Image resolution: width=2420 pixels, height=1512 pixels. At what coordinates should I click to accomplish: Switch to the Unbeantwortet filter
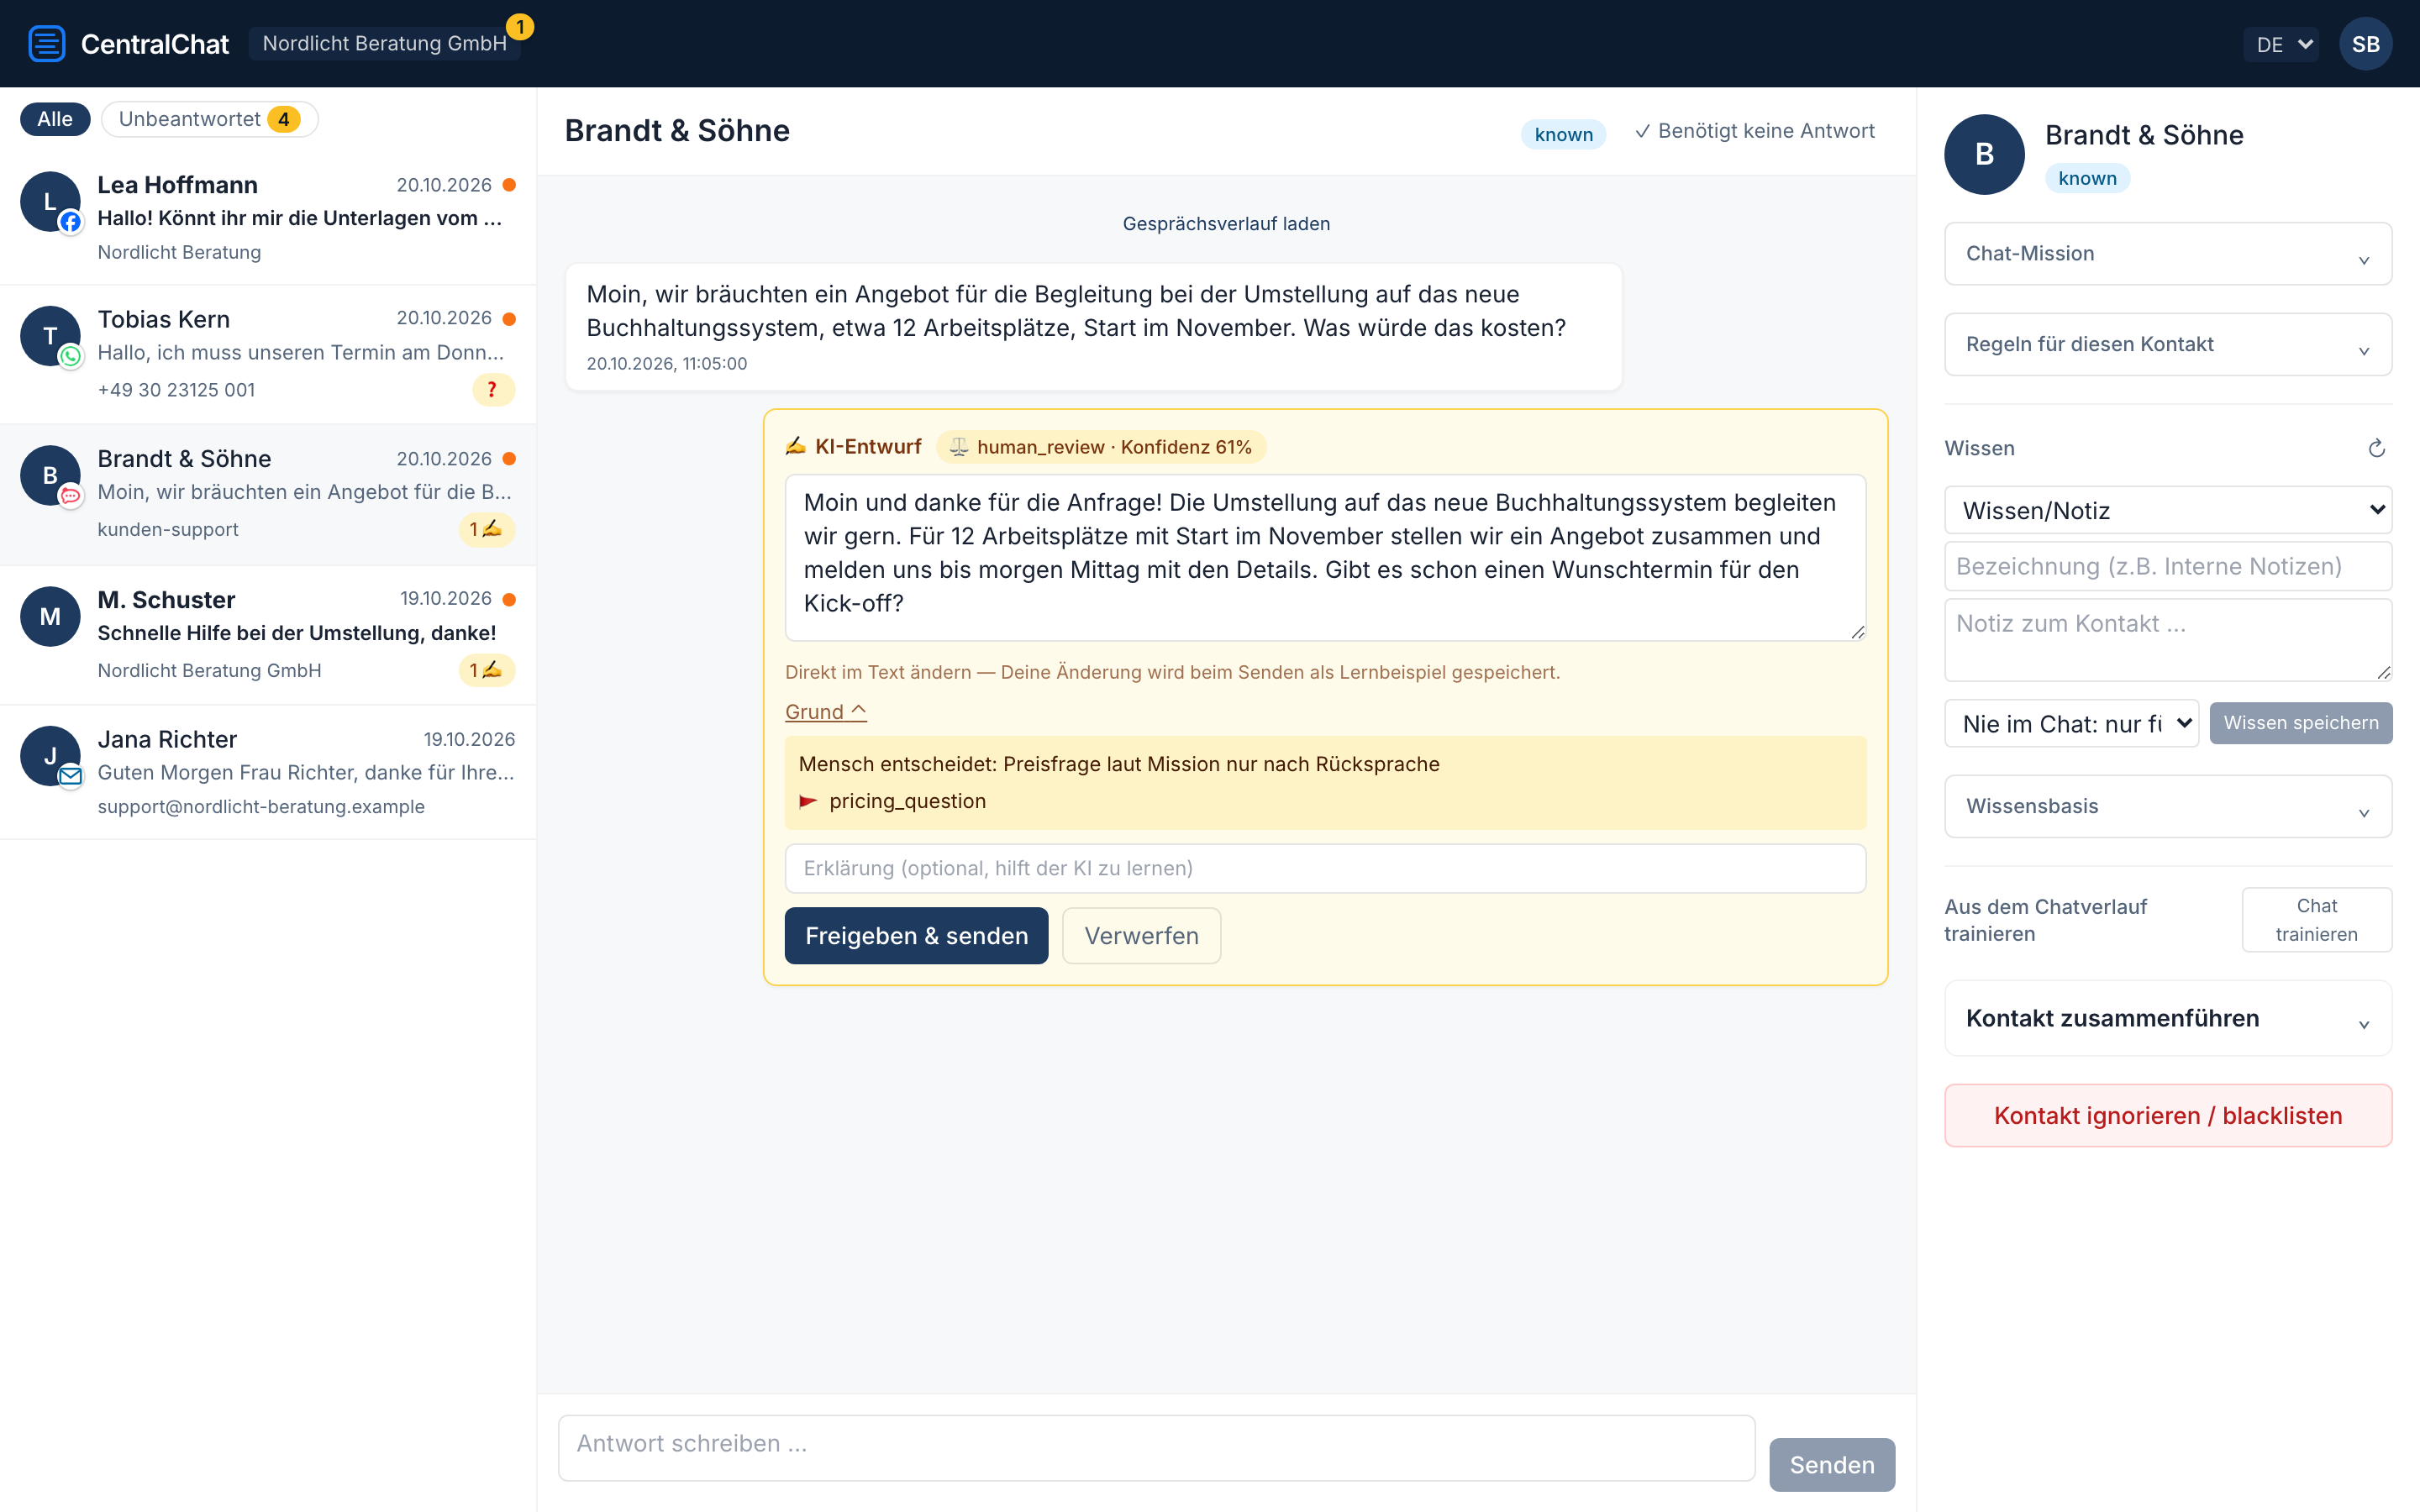coord(209,119)
